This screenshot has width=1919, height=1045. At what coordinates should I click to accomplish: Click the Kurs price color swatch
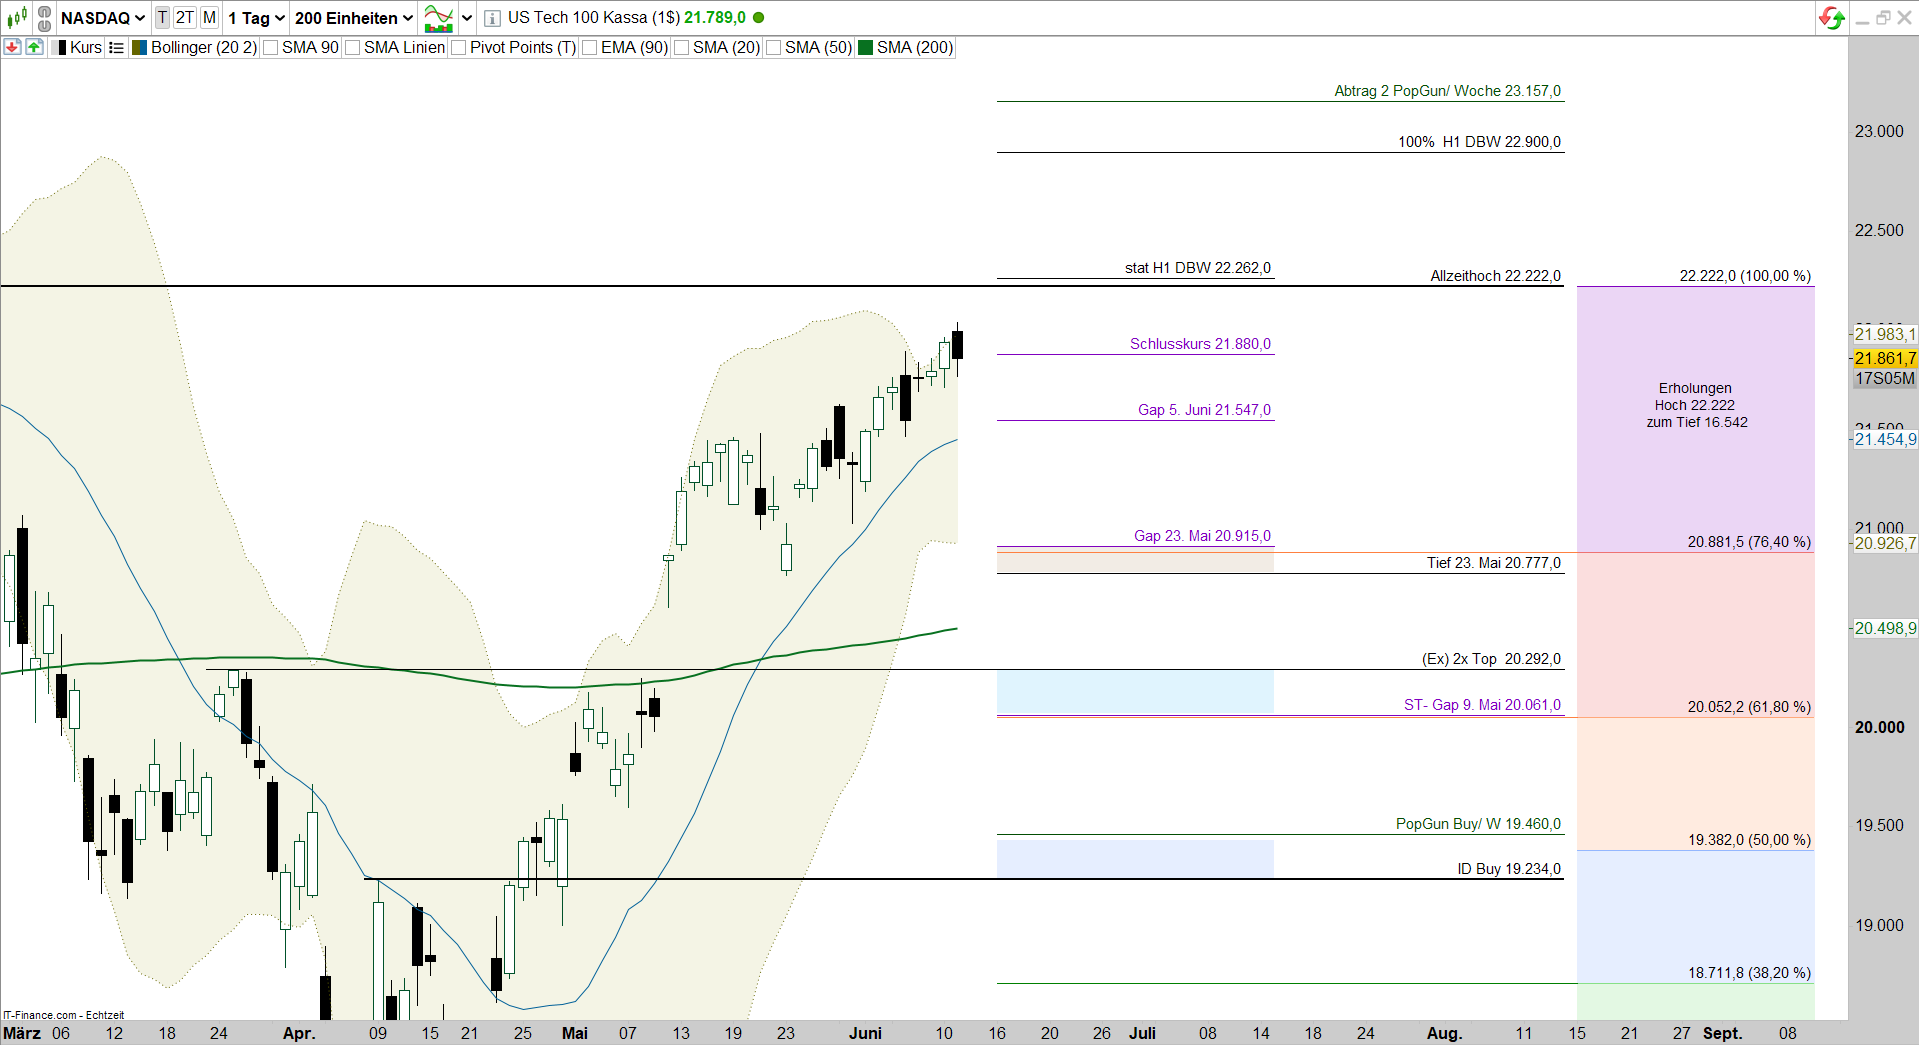coord(61,47)
